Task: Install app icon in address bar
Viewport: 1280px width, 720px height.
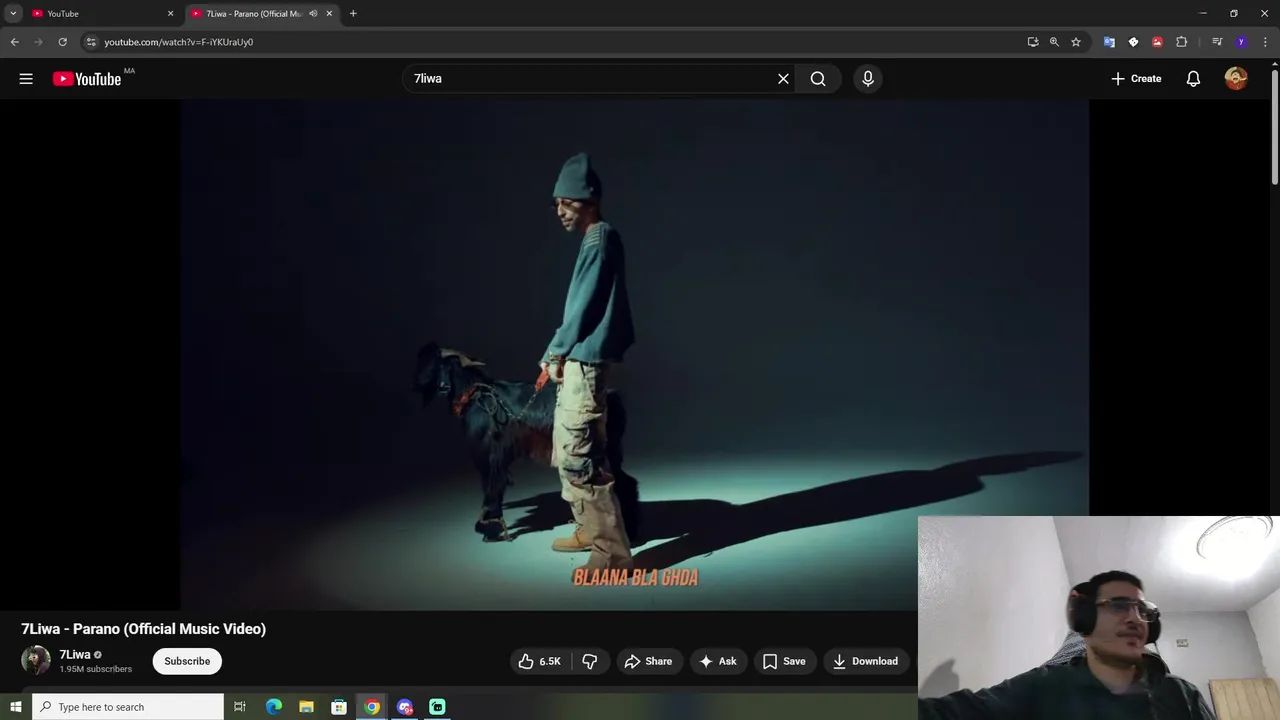Action: pos(1033,42)
